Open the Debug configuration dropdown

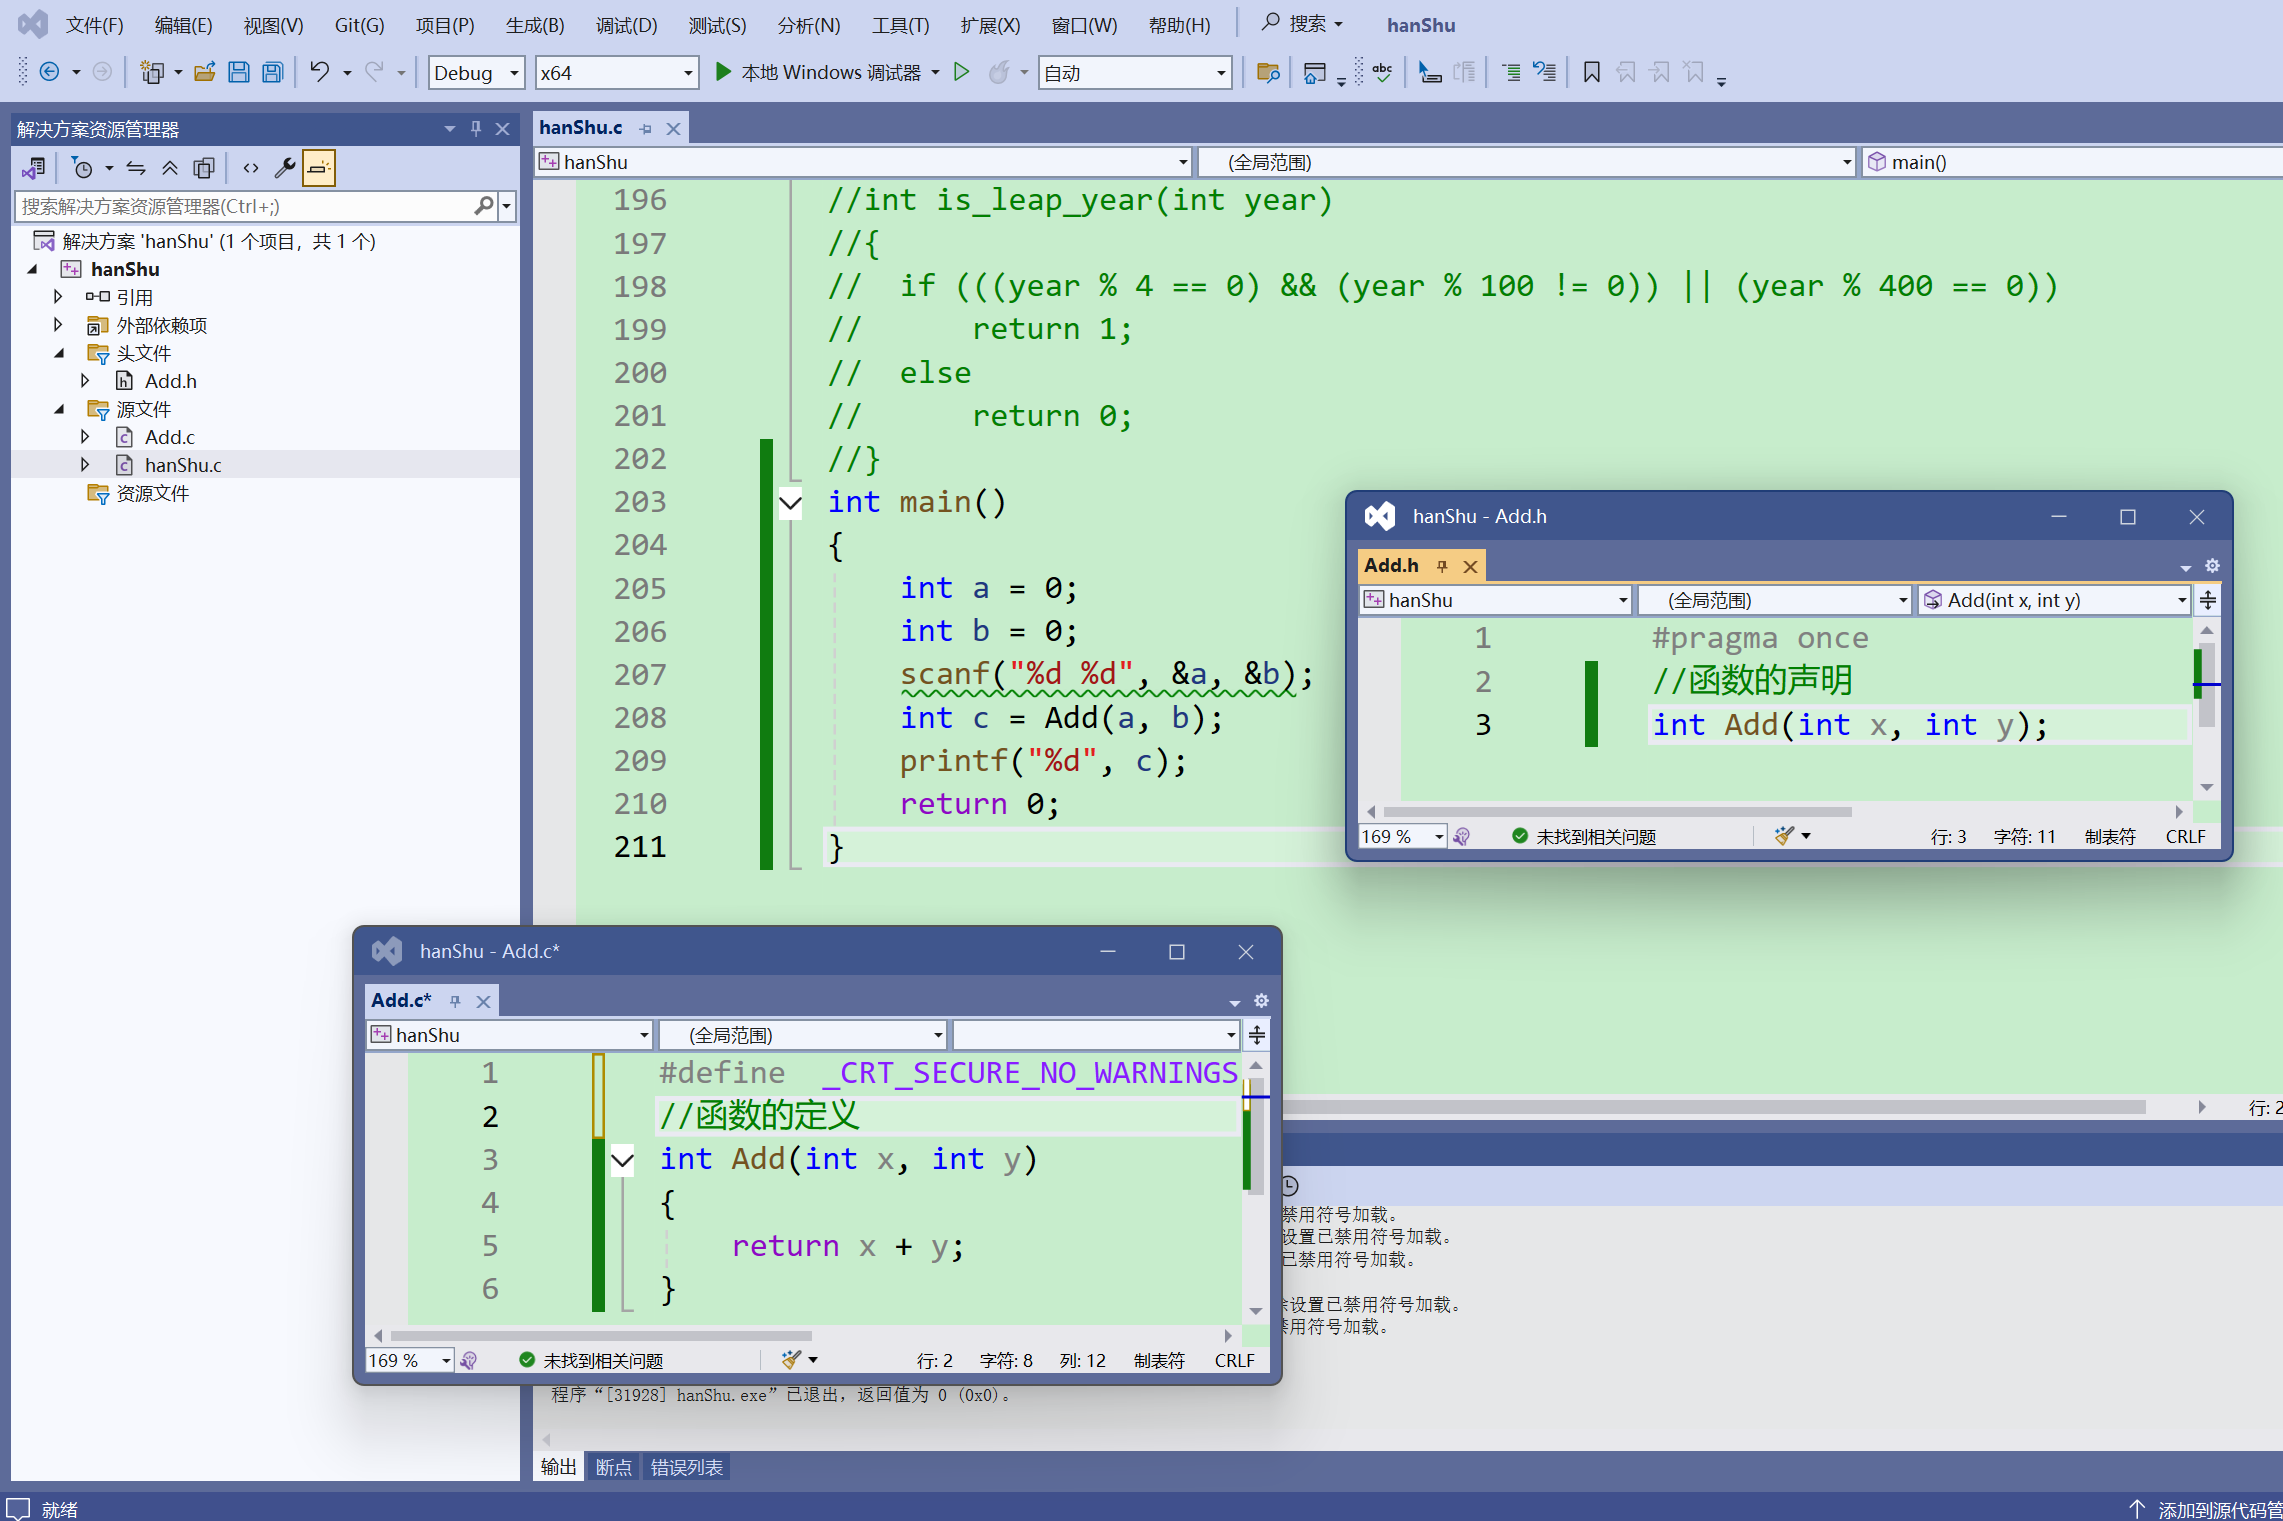point(476,73)
